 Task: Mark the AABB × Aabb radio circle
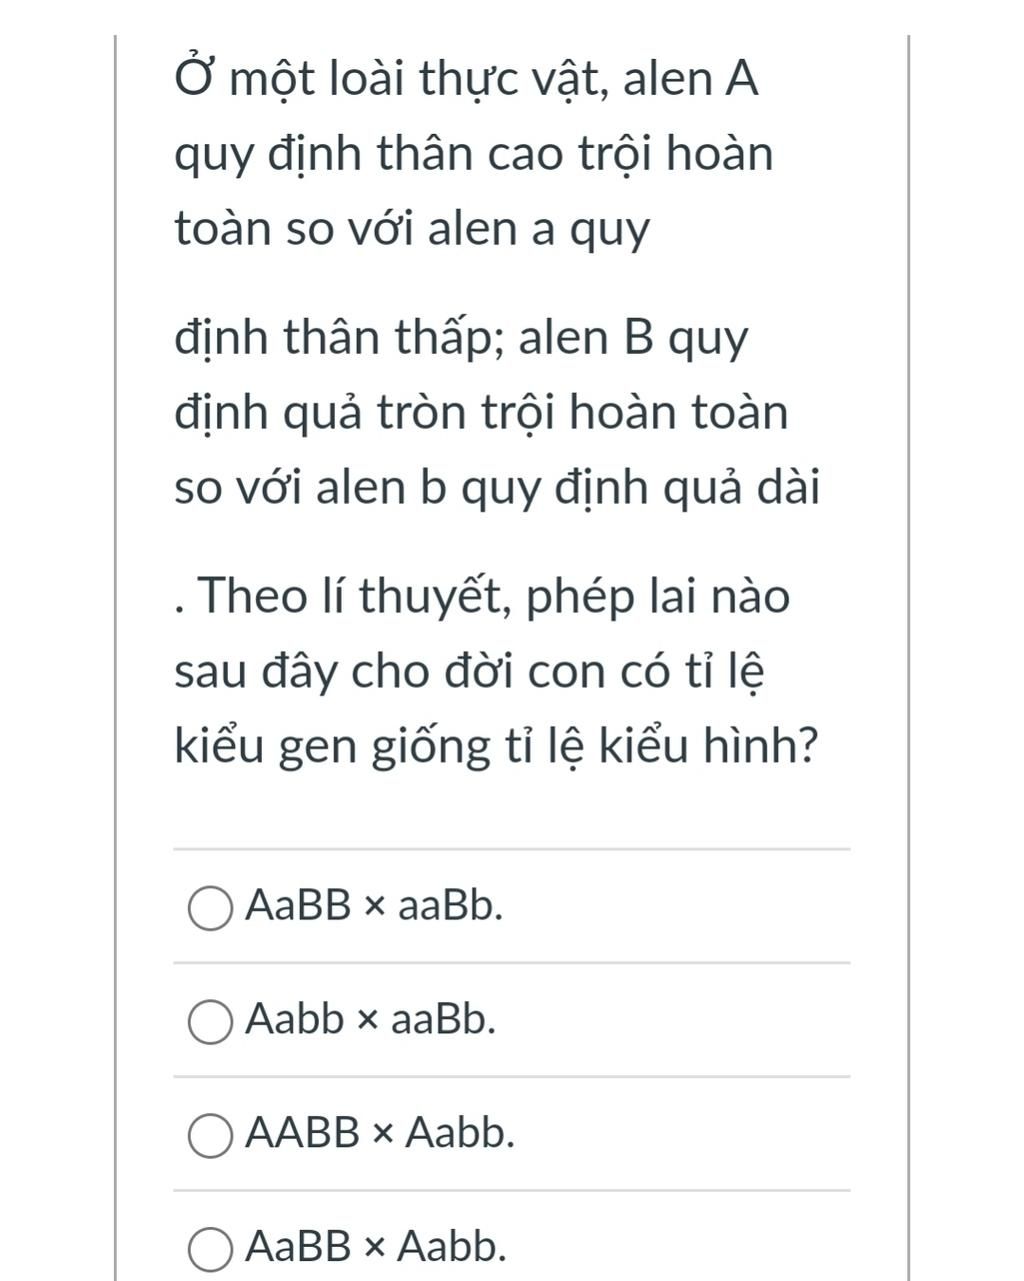[x=211, y=1134]
